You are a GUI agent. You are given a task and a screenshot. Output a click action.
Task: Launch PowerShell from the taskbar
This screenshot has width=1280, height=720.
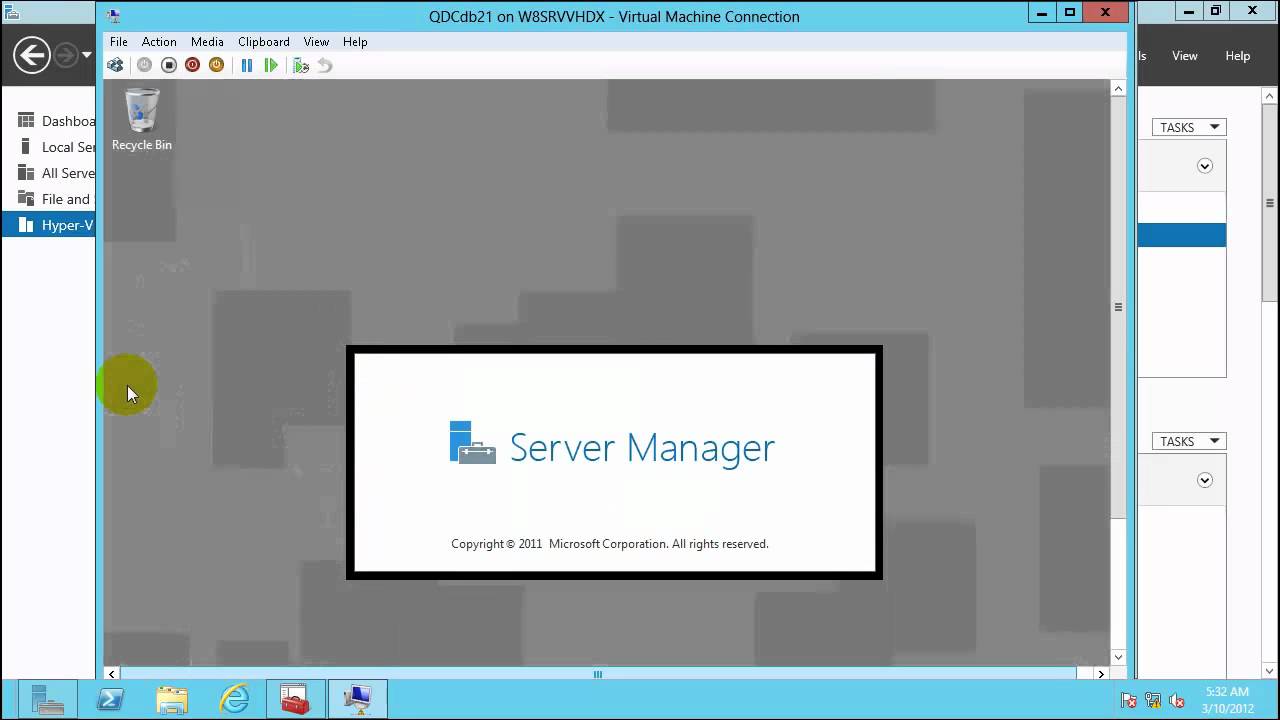point(110,700)
